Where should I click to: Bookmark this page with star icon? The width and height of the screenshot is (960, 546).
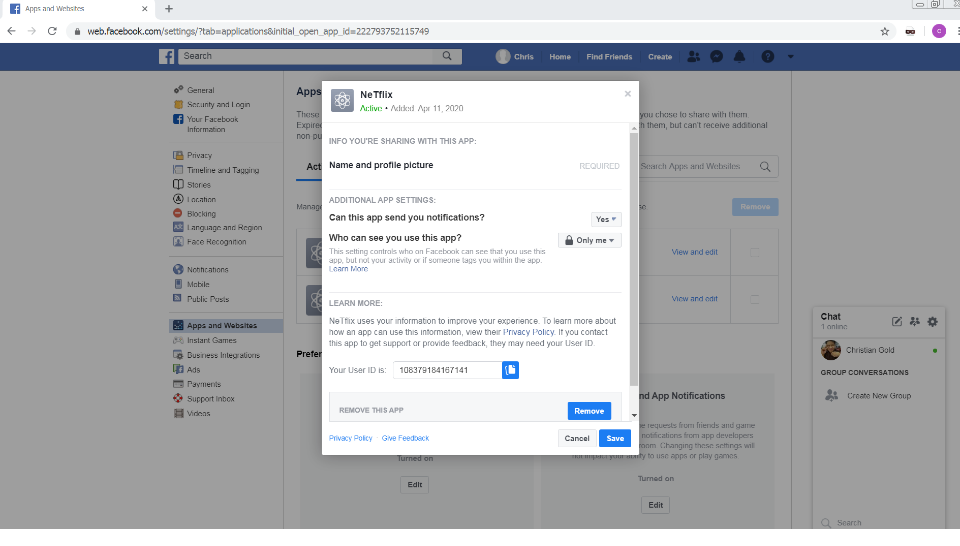(x=885, y=31)
